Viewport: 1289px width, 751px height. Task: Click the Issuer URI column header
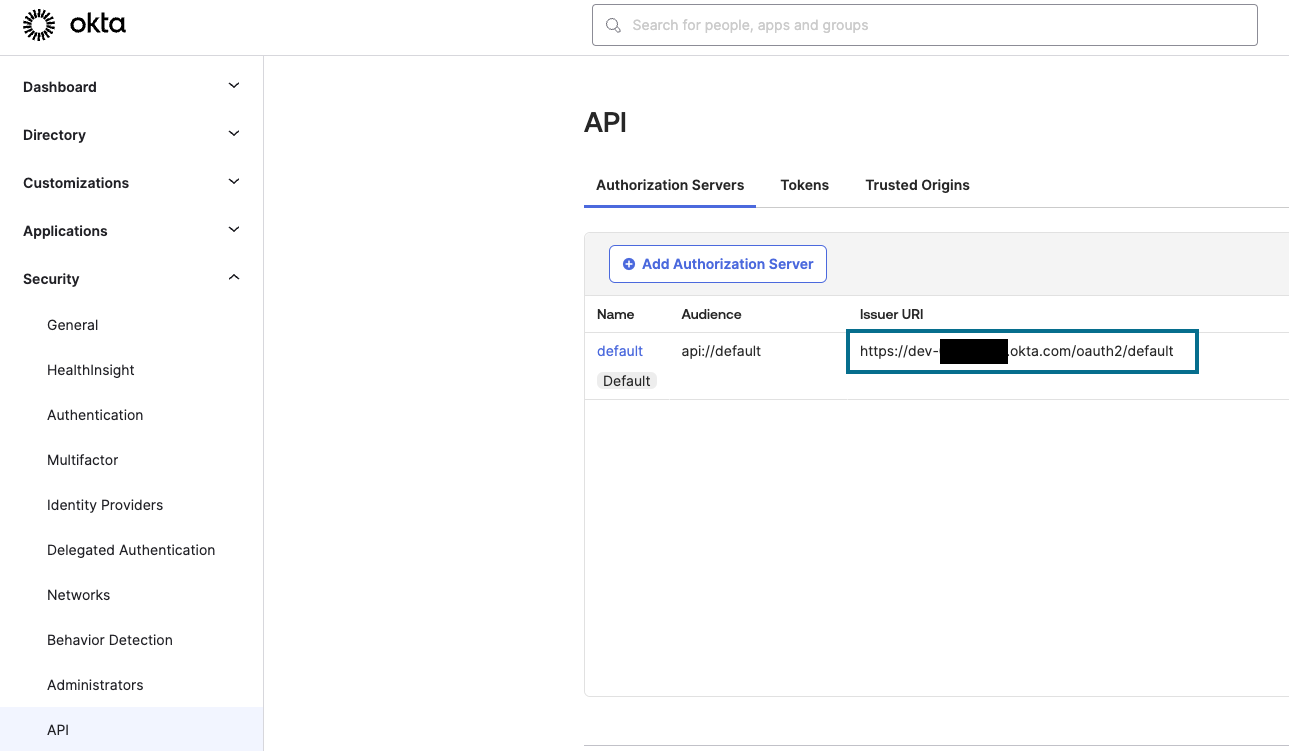pos(892,314)
